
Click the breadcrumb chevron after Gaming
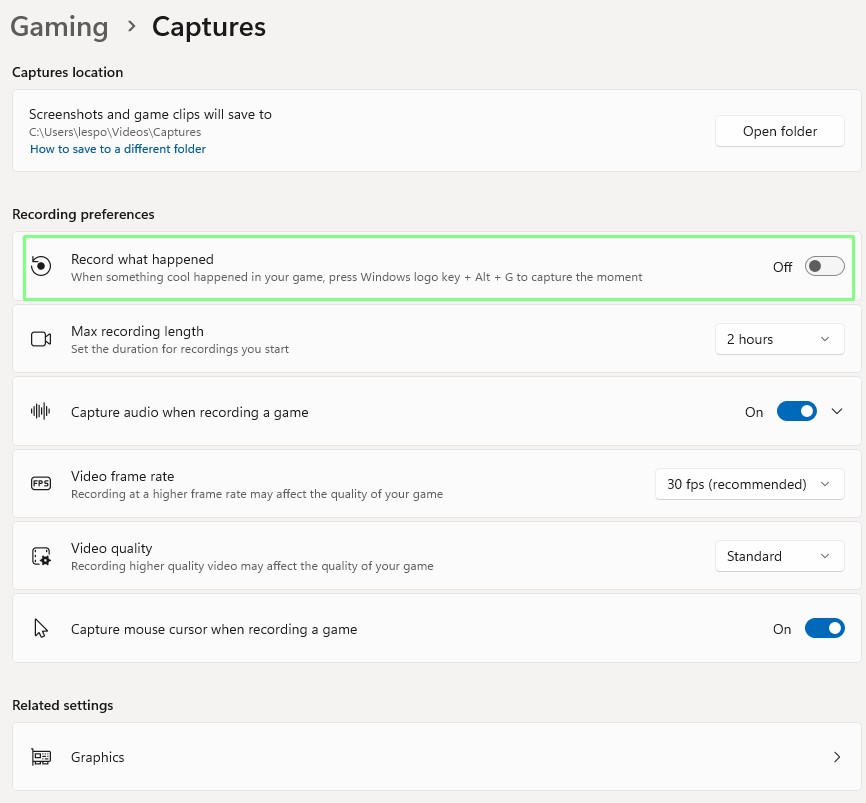click(131, 27)
